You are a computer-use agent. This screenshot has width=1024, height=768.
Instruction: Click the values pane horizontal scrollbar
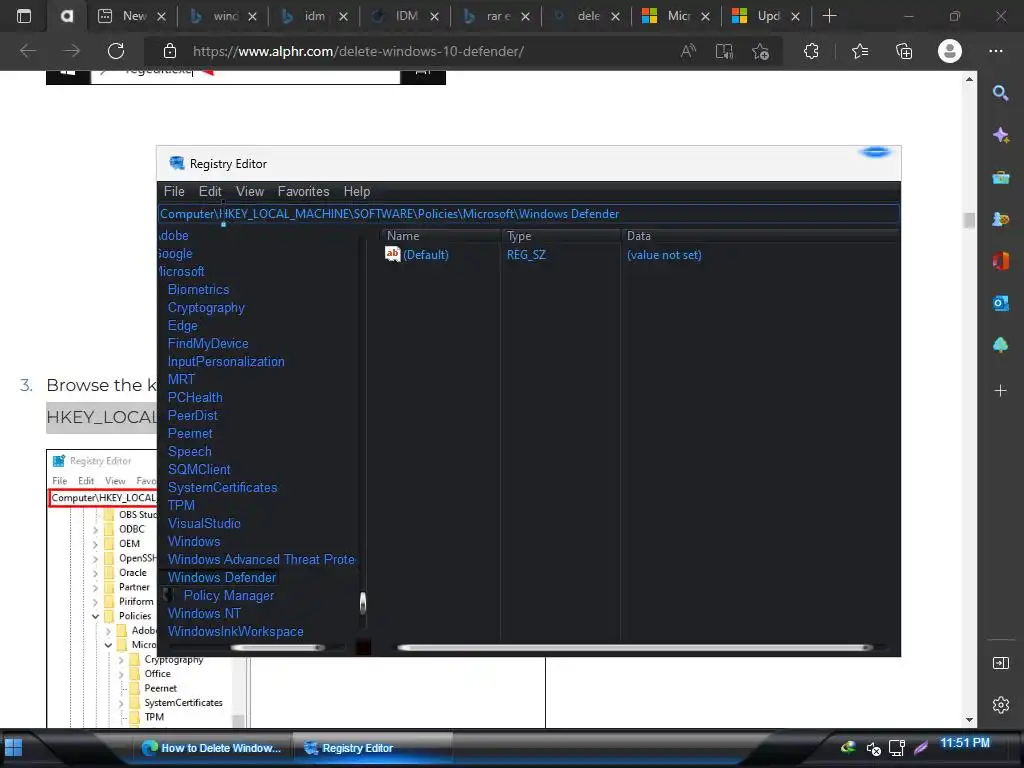635,648
